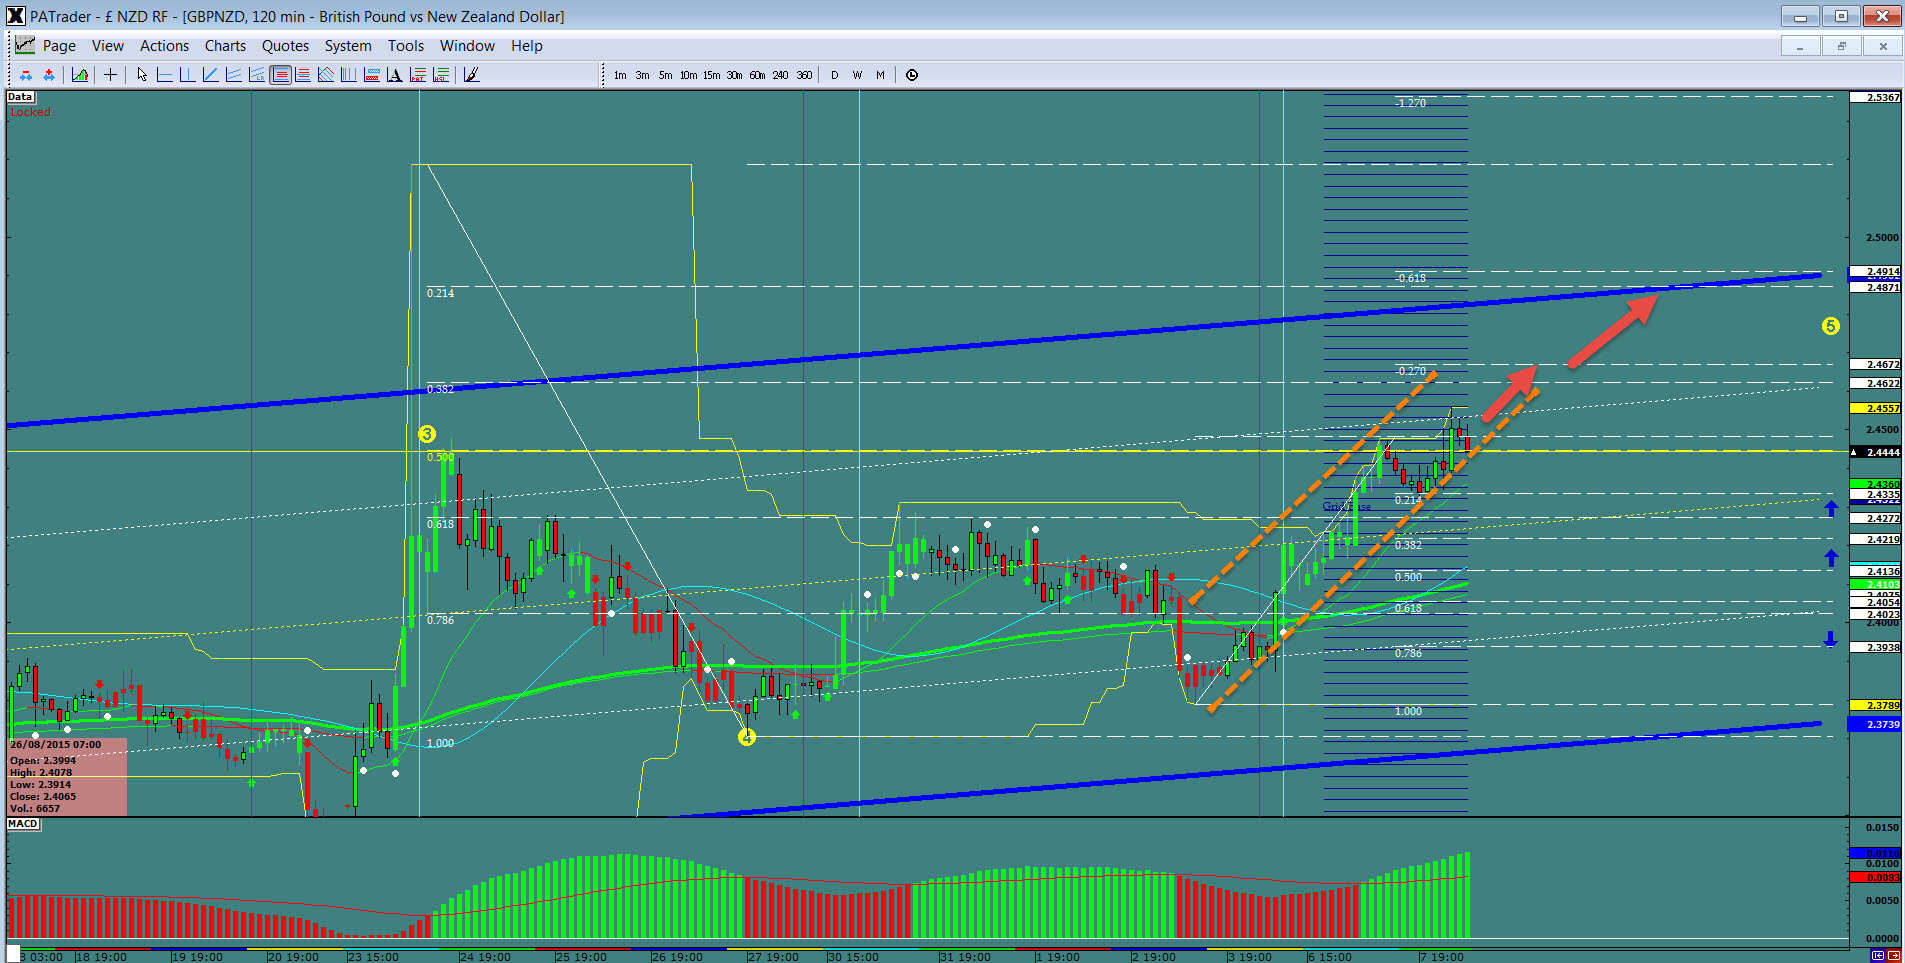The height and width of the screenshot is (963, 1905).
Task: Select the red and blue band tool
Action: [x=372, y=75]
